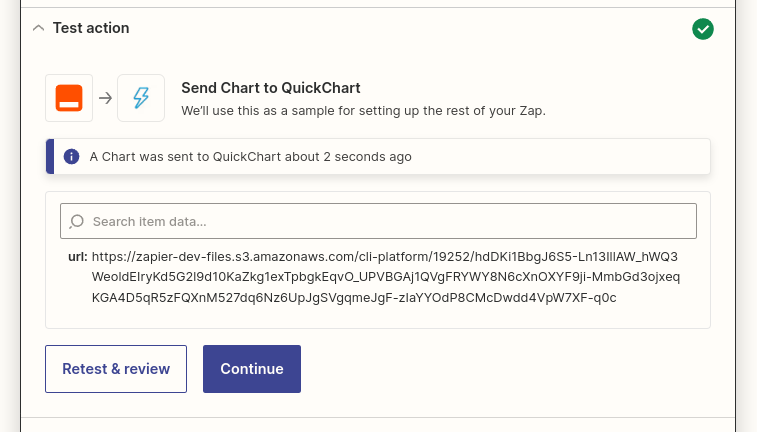Focus the Search item data field
The height and width of the screenshot is (432, 757).
[x=378, y=221]
